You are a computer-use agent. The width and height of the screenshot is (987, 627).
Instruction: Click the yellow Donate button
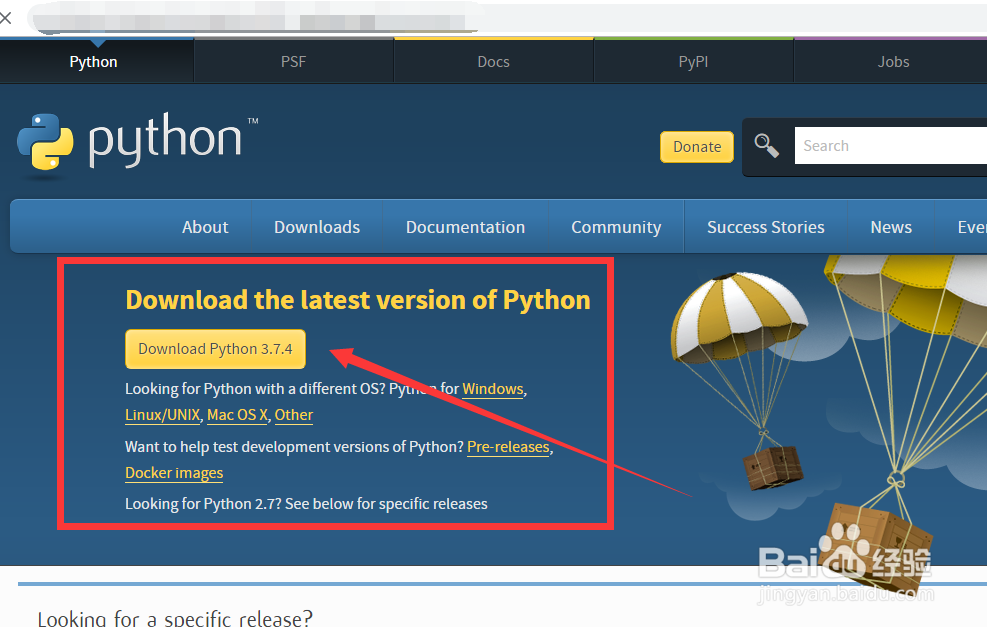click(x=697, y=147)
